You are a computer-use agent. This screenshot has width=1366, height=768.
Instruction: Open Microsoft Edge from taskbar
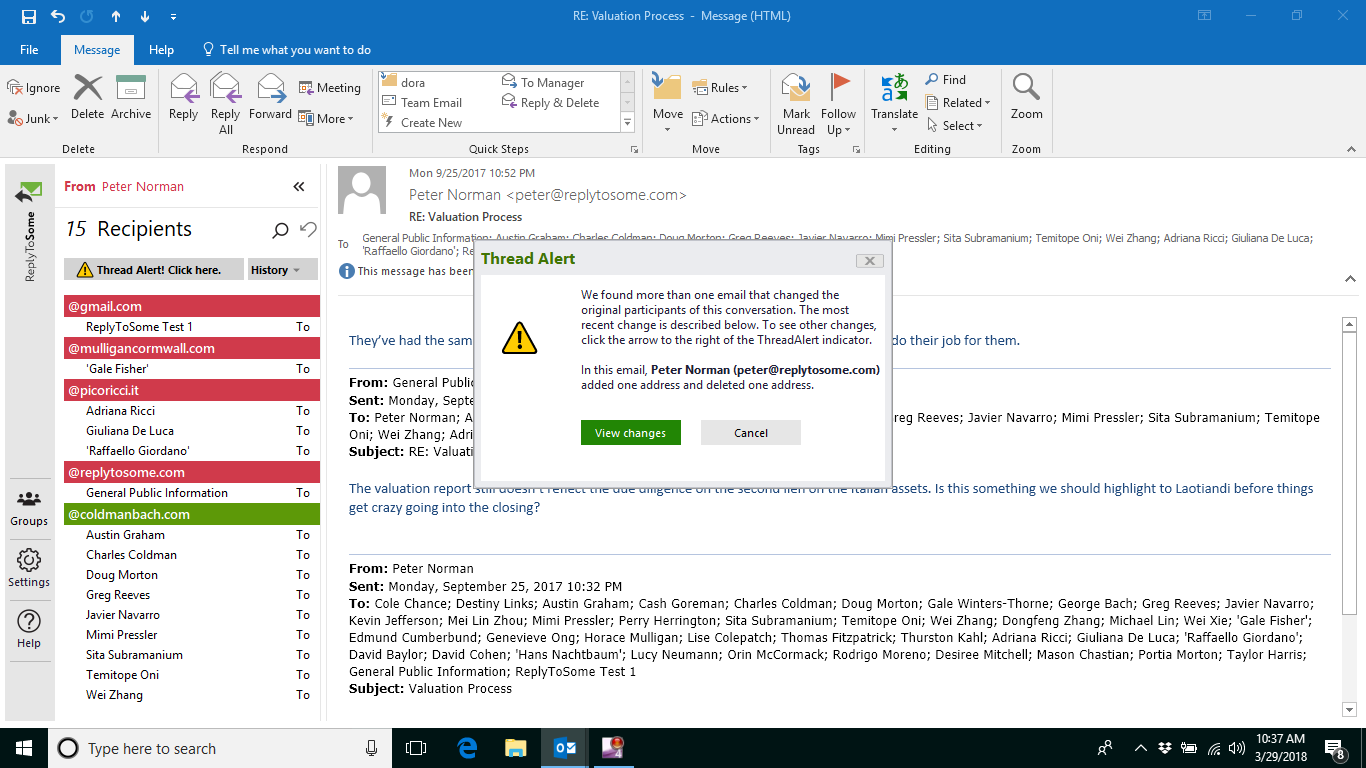tap(467, 748)
